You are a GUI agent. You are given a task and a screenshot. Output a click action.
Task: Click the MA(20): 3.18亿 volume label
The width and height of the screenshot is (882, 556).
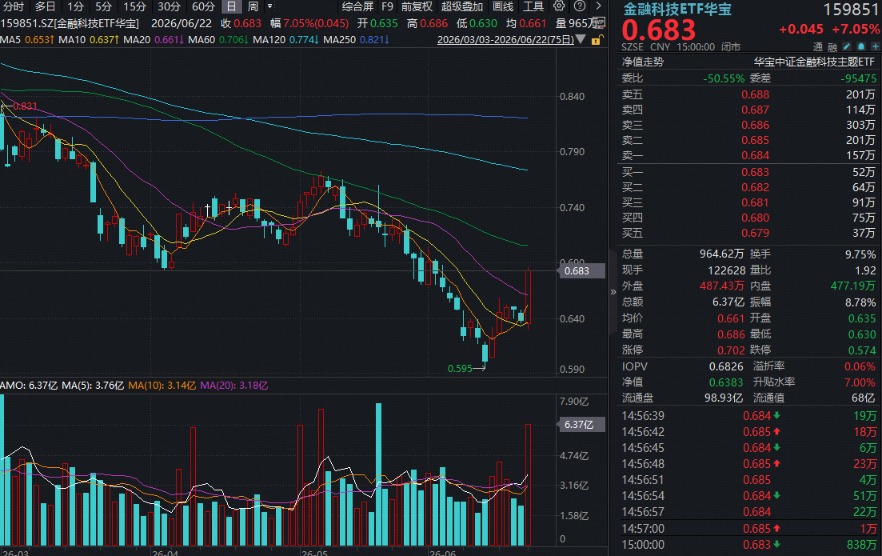pos(234,385)
